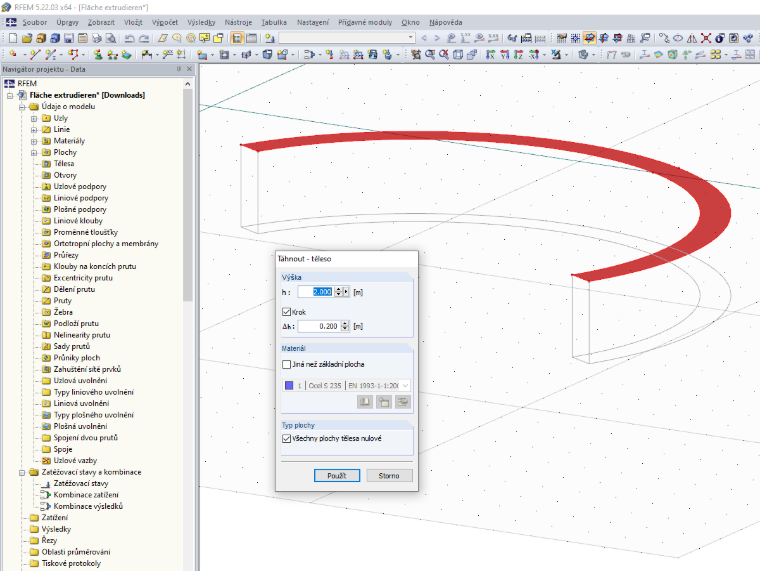This screenshot has width=760, height=571.
Task: Click the isometric wireframe cube icon
Action: tap(458, 55)
